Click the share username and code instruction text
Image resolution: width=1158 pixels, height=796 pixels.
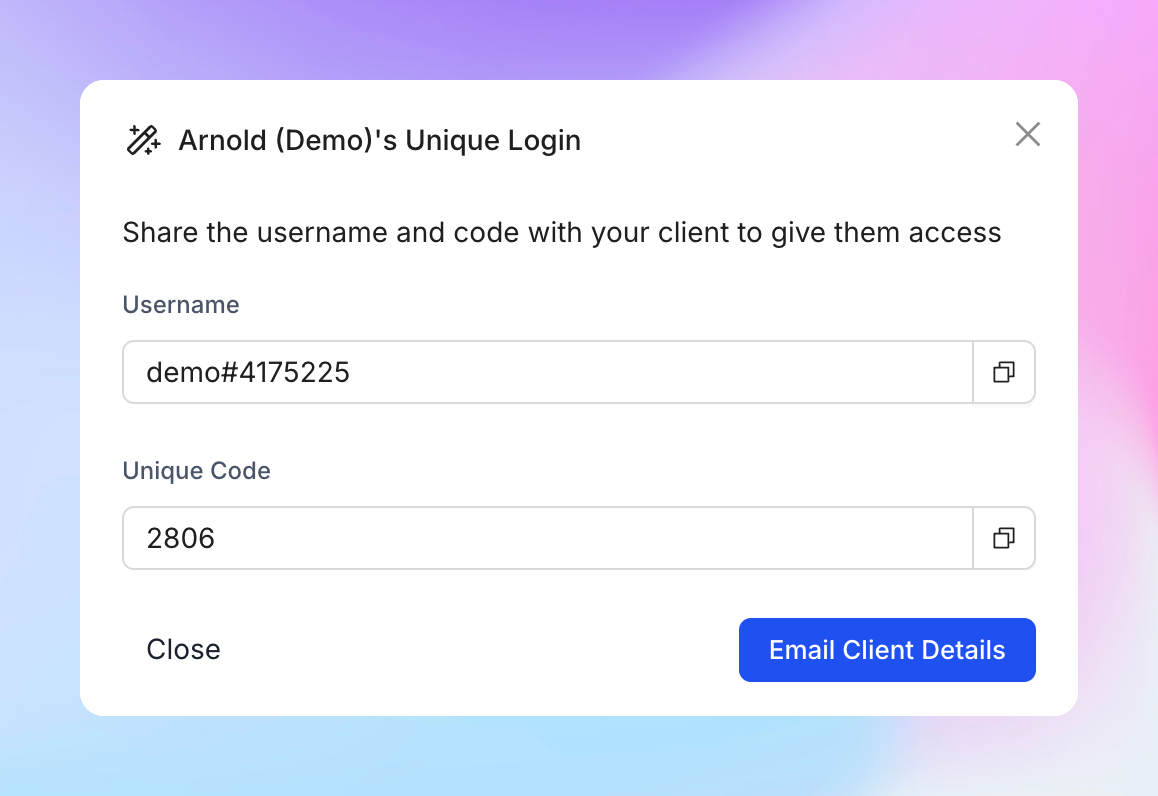pyautogui.click(x=561, y=233)
